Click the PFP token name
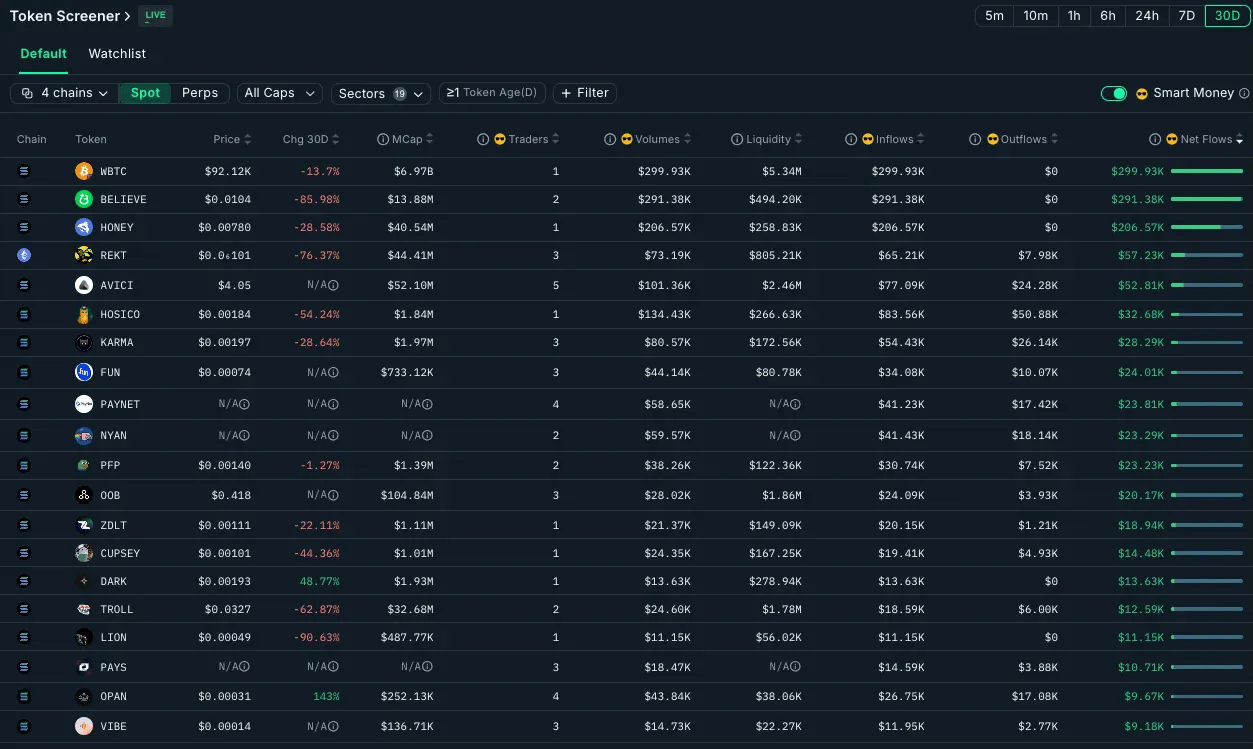Viewport: 1253px width, 749px height. [x=110, y=465]
